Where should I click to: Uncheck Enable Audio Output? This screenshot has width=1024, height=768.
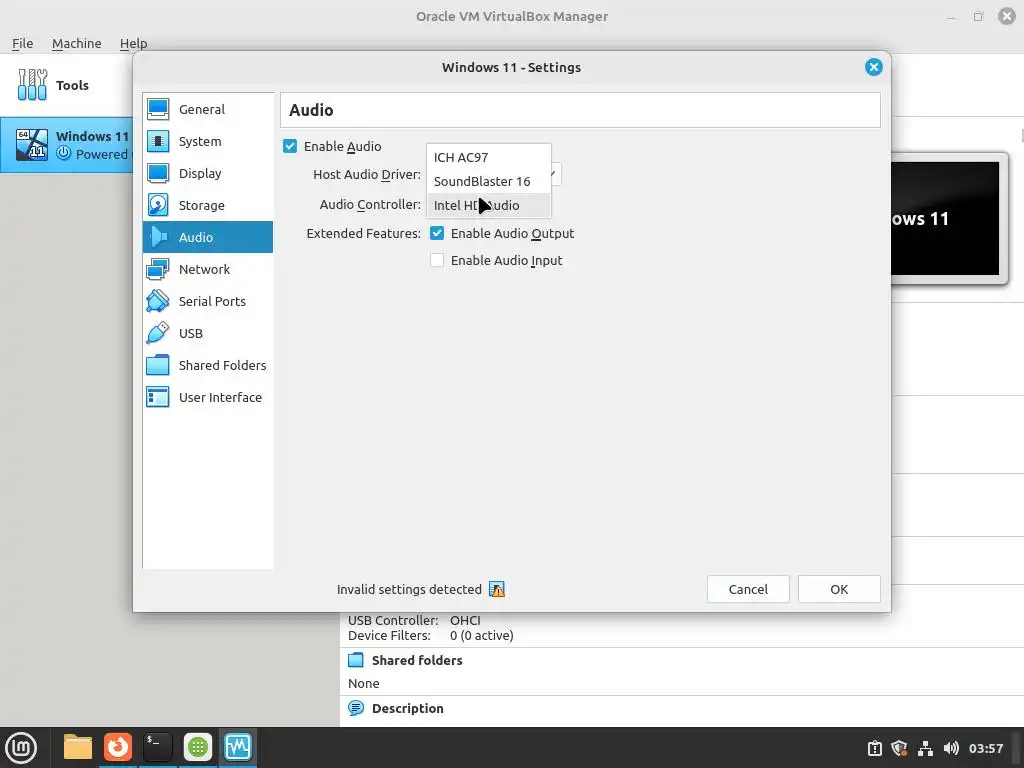click(437, 233)
